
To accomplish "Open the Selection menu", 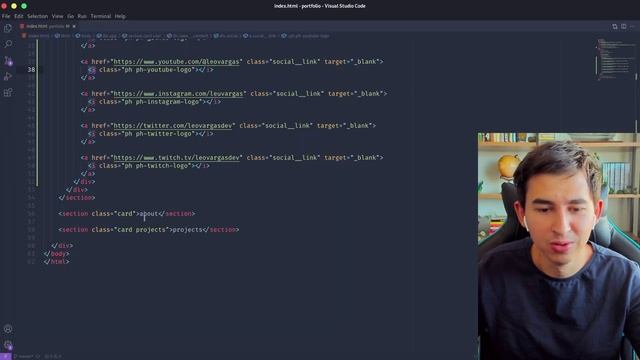I will point(38,16).
